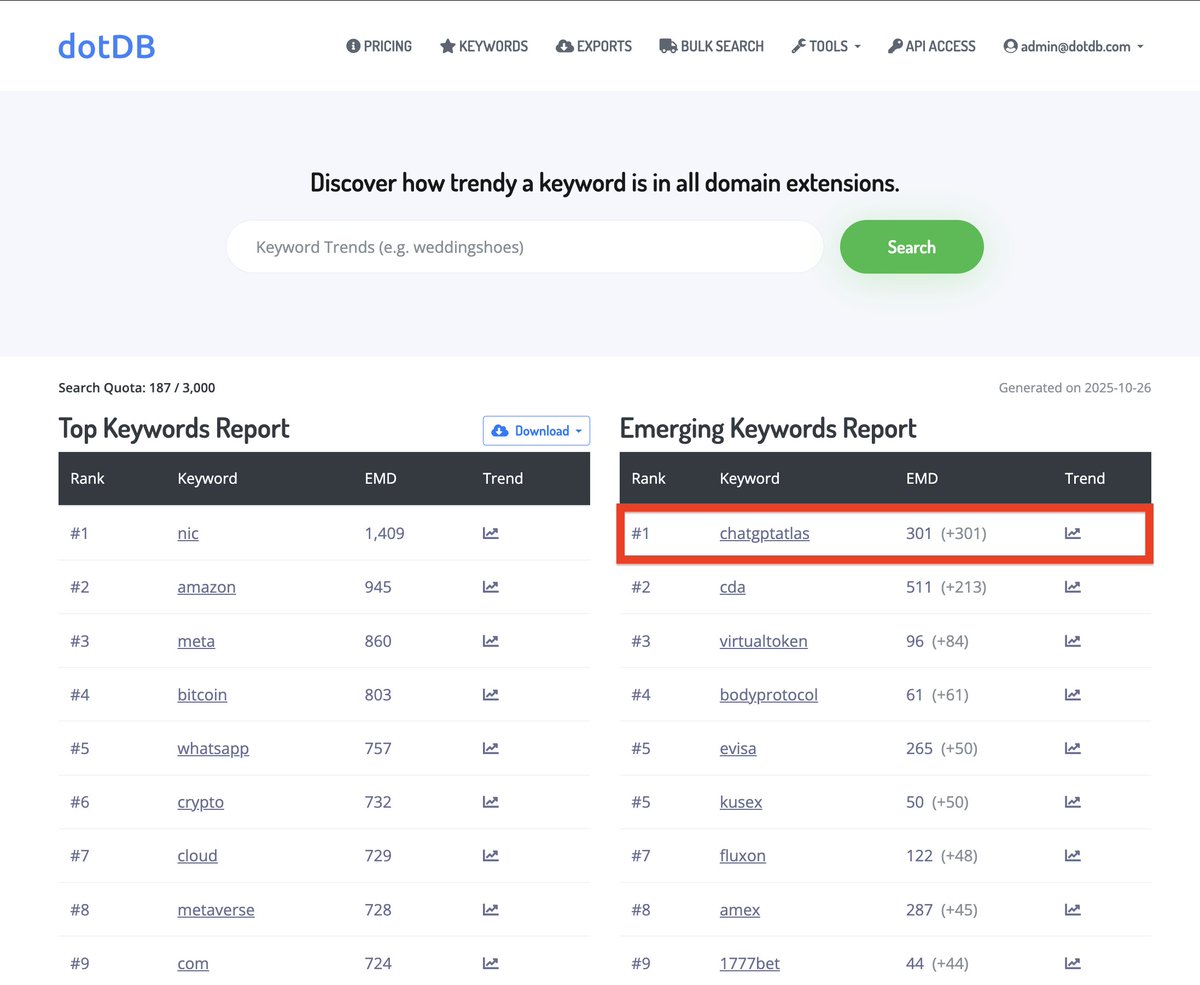Open the amex keyword link
Viewport: 1200px width, 985px height.
740,910
